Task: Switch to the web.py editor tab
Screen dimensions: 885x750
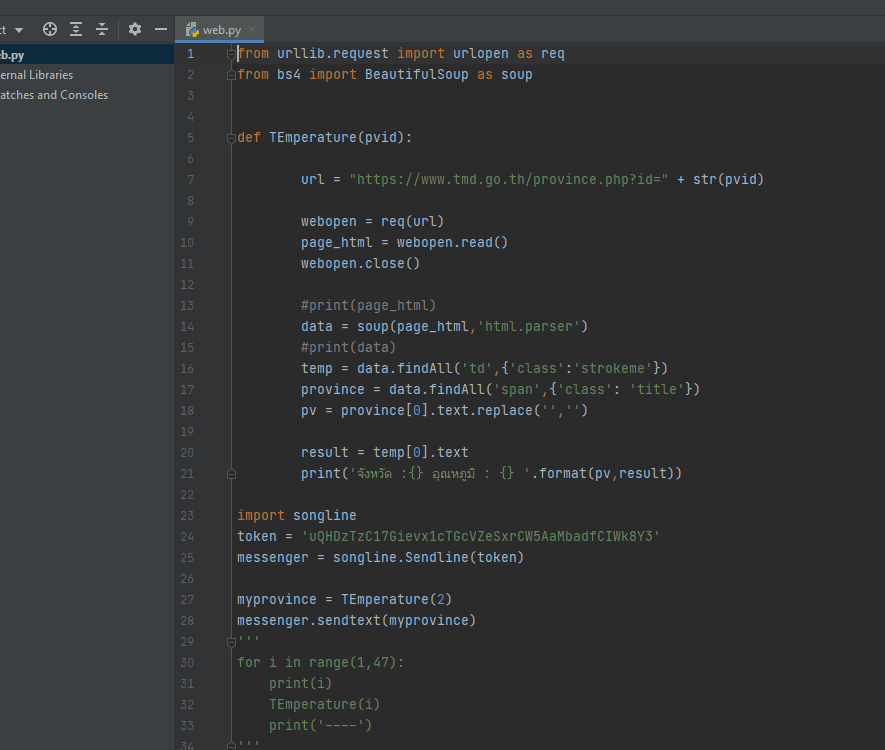Action: [x=219, y=30]
